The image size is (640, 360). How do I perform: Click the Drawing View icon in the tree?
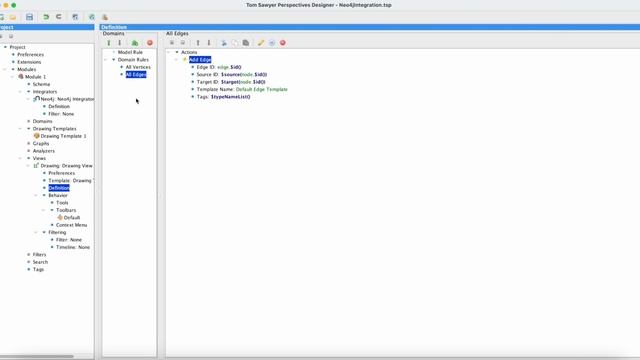(36, 166)
